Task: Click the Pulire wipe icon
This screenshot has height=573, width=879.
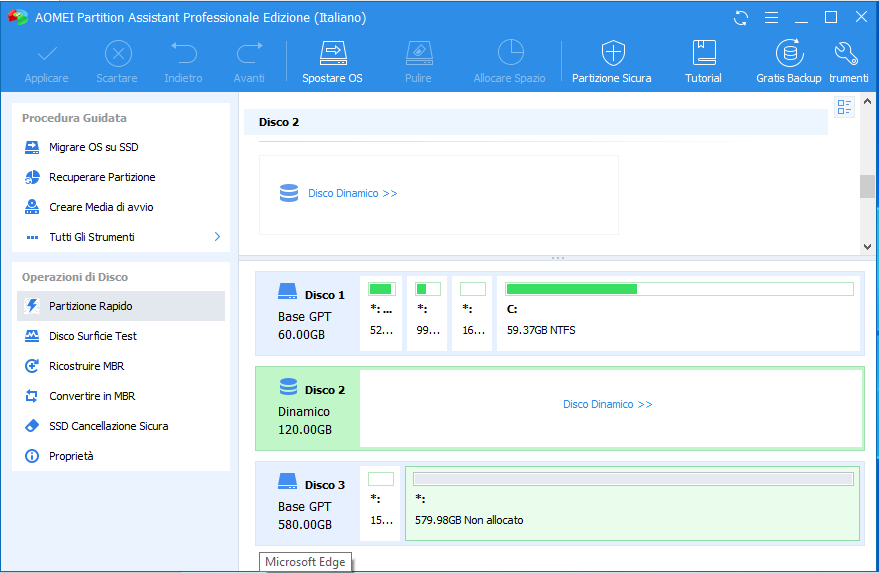Action: click(419, 54)
